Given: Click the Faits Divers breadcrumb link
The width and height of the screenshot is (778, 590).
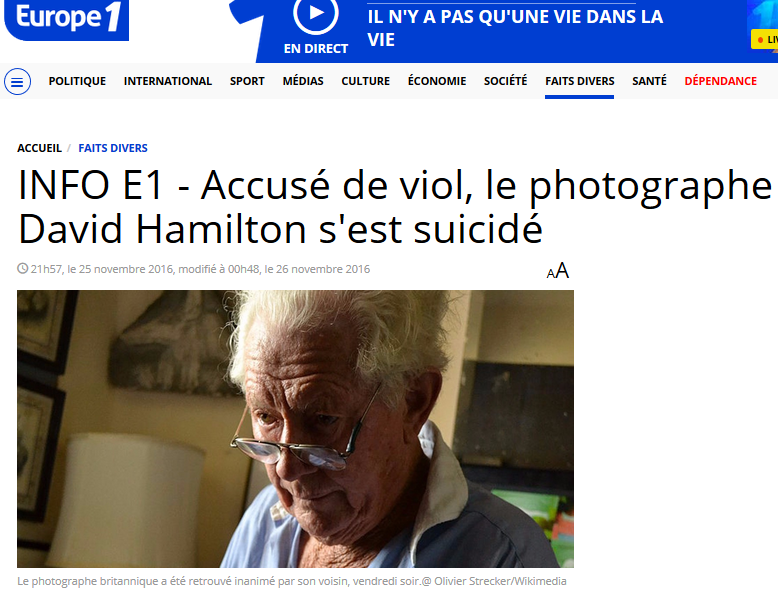Looking at the screenshot, I should coord(113,148).
